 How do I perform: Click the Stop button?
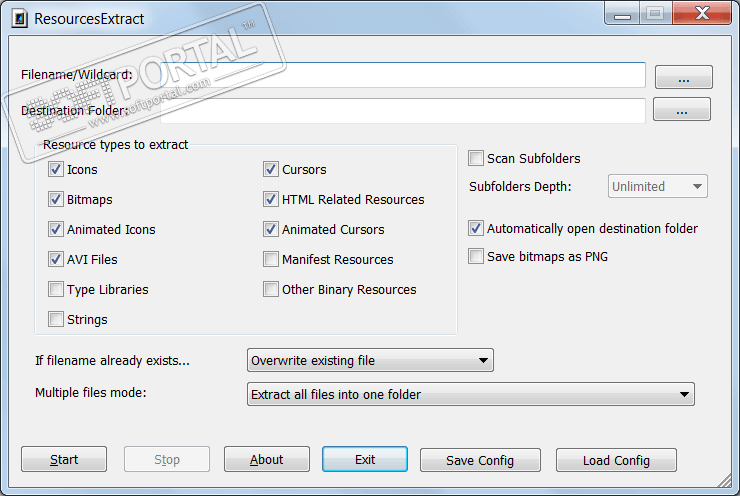167,459
